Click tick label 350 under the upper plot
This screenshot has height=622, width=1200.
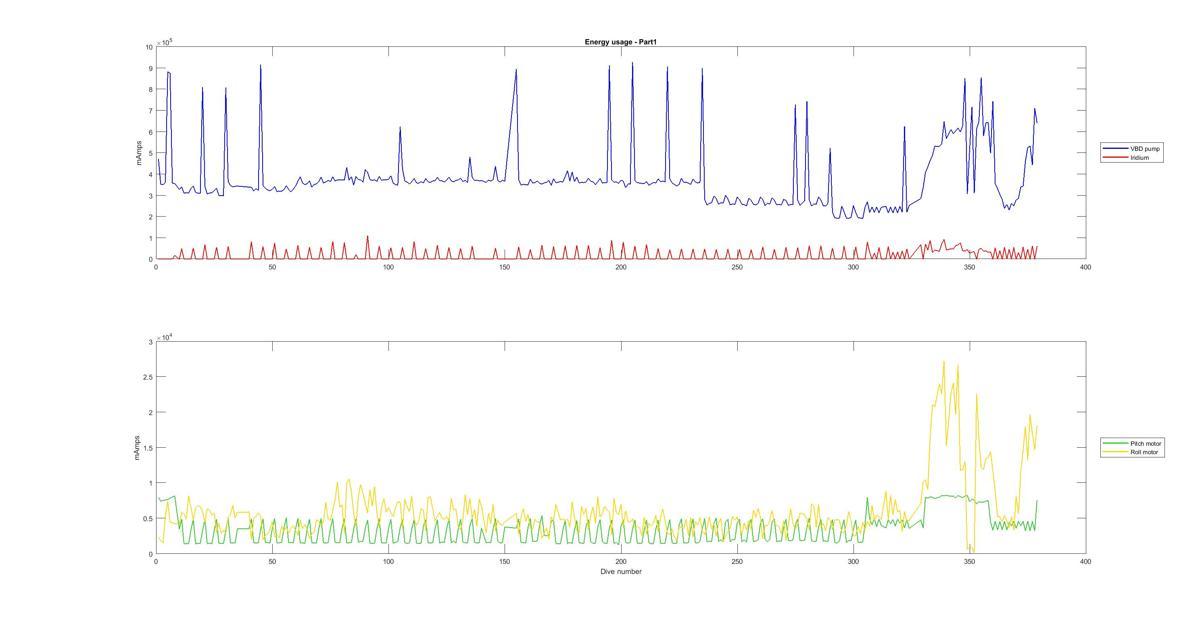click(969, 267)
